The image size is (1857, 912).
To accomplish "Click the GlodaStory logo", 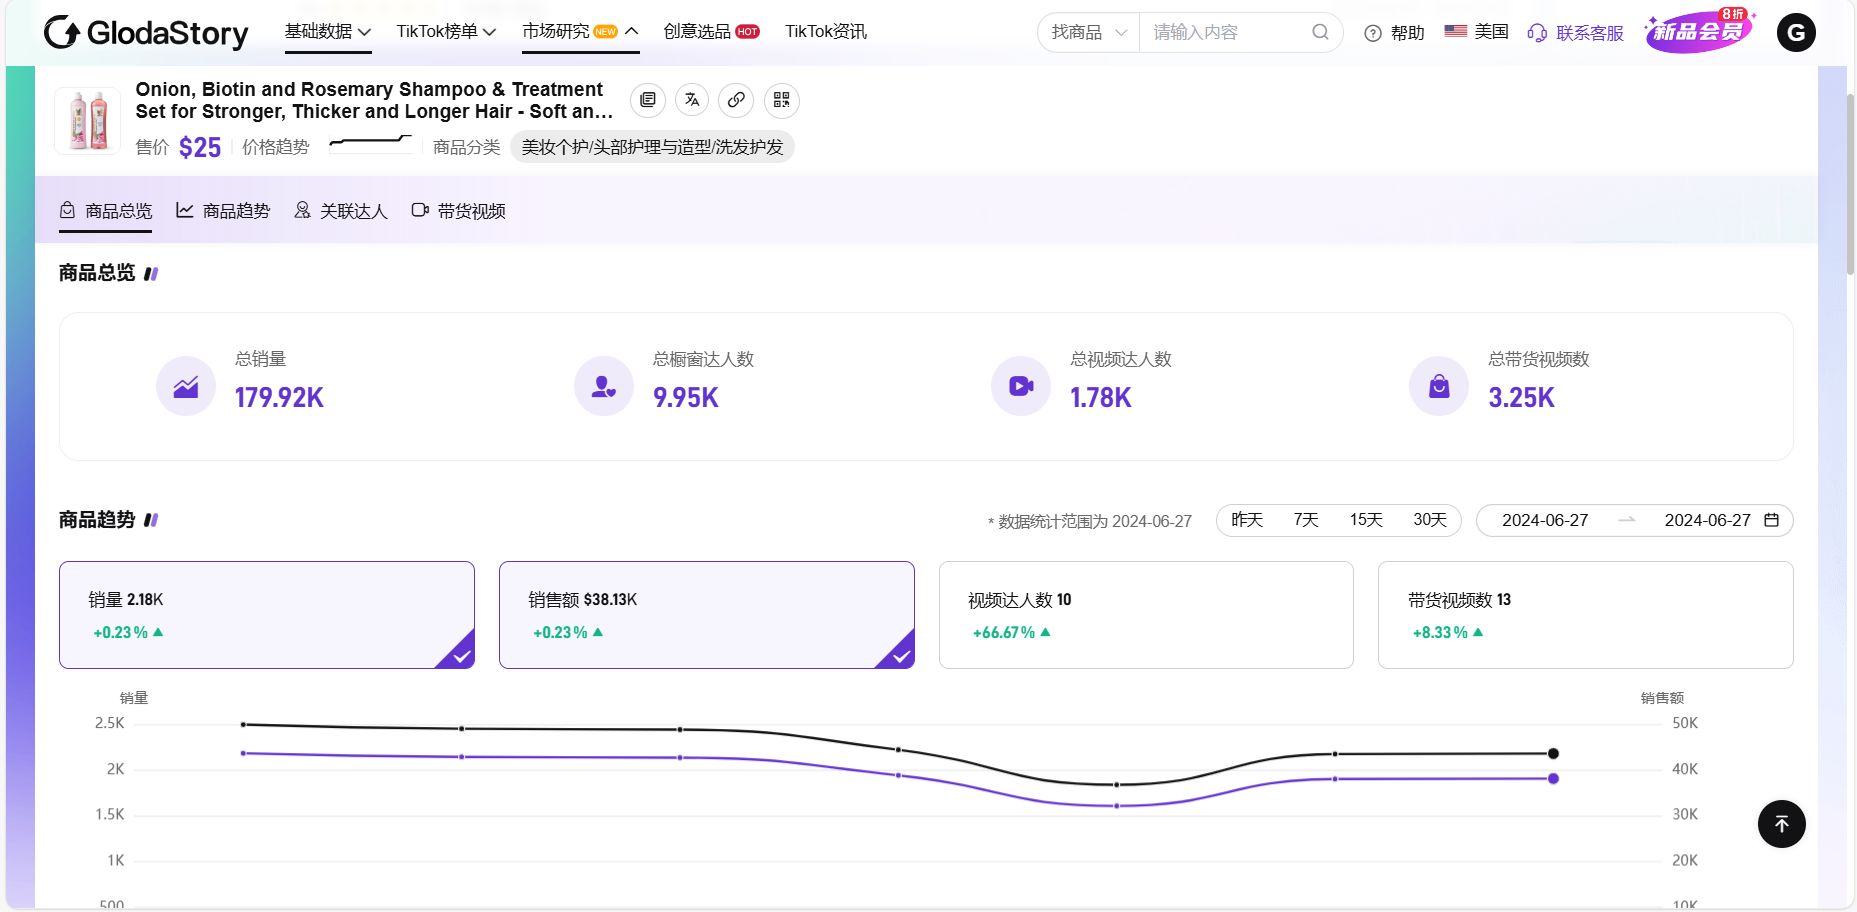I will 146,32.
